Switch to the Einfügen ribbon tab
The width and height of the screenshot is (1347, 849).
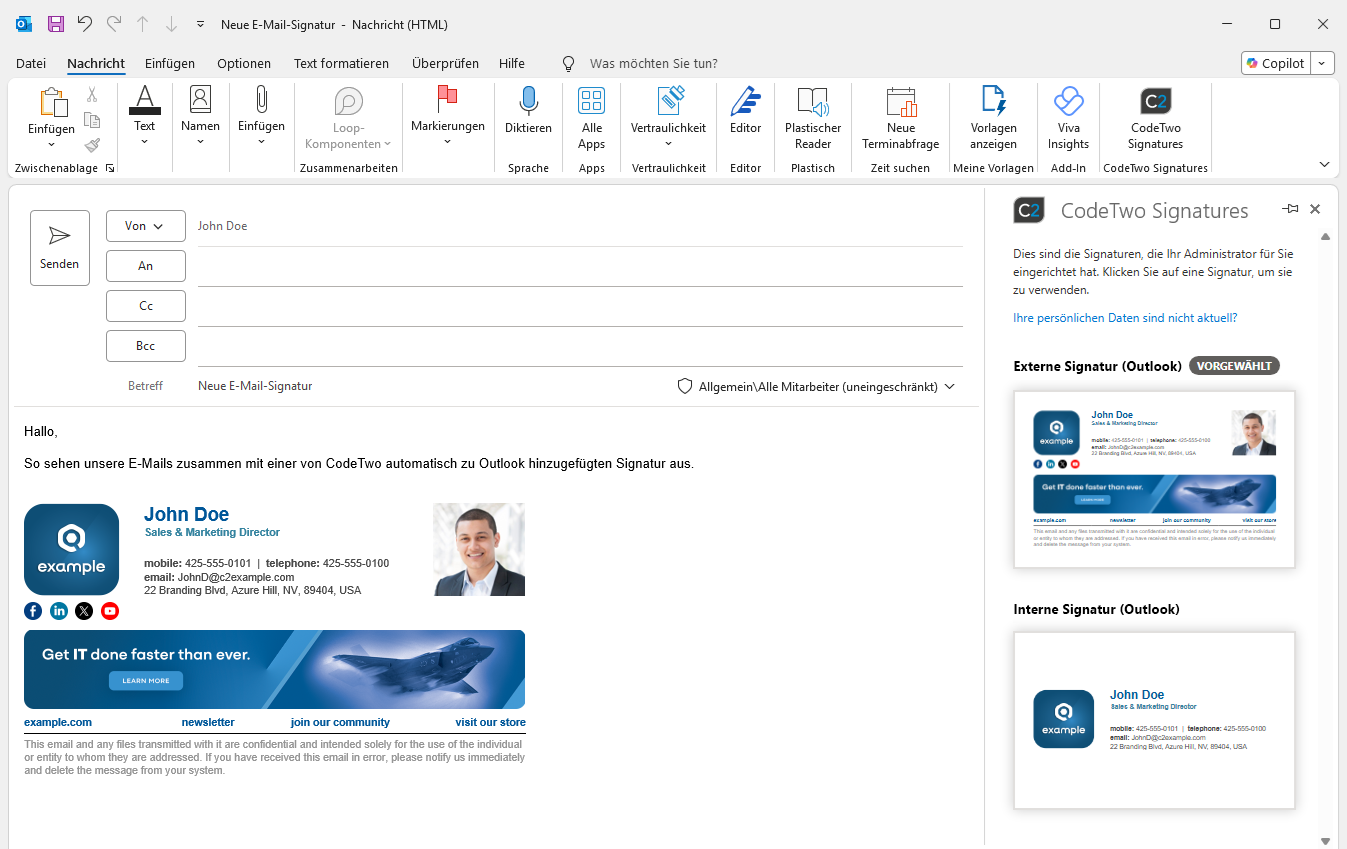coord(170,63)
